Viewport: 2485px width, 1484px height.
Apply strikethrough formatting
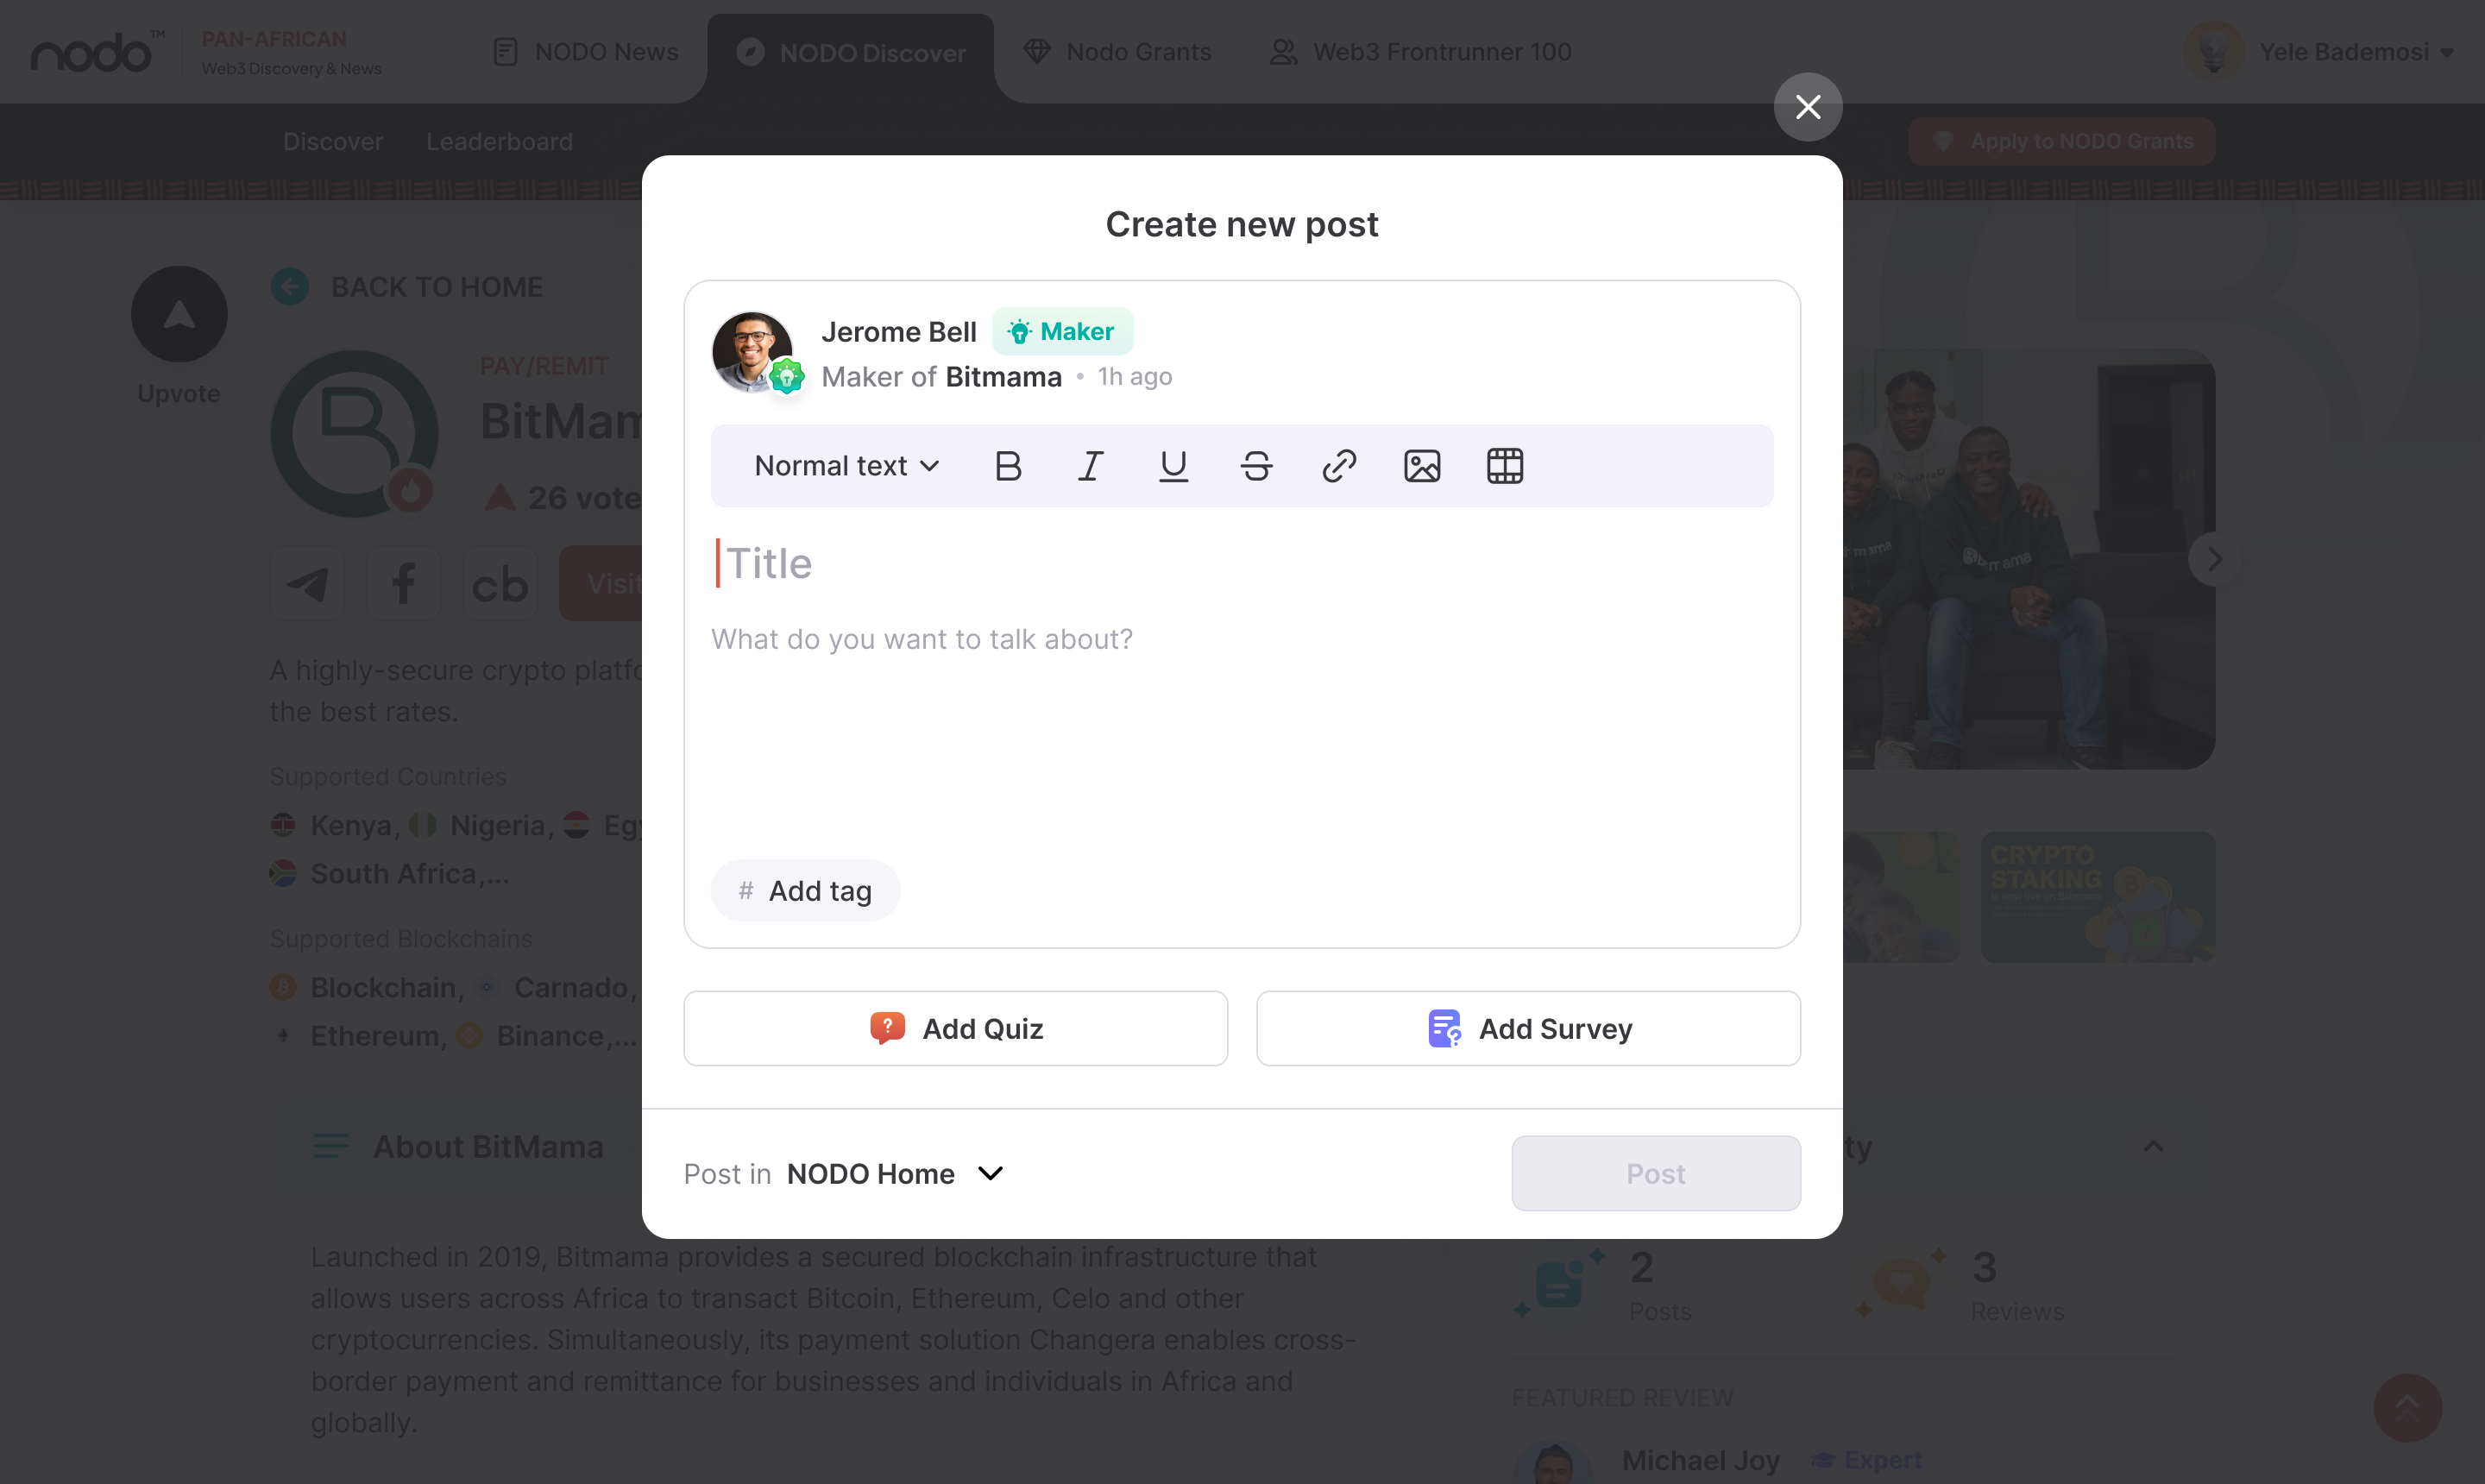[1256, 466]
